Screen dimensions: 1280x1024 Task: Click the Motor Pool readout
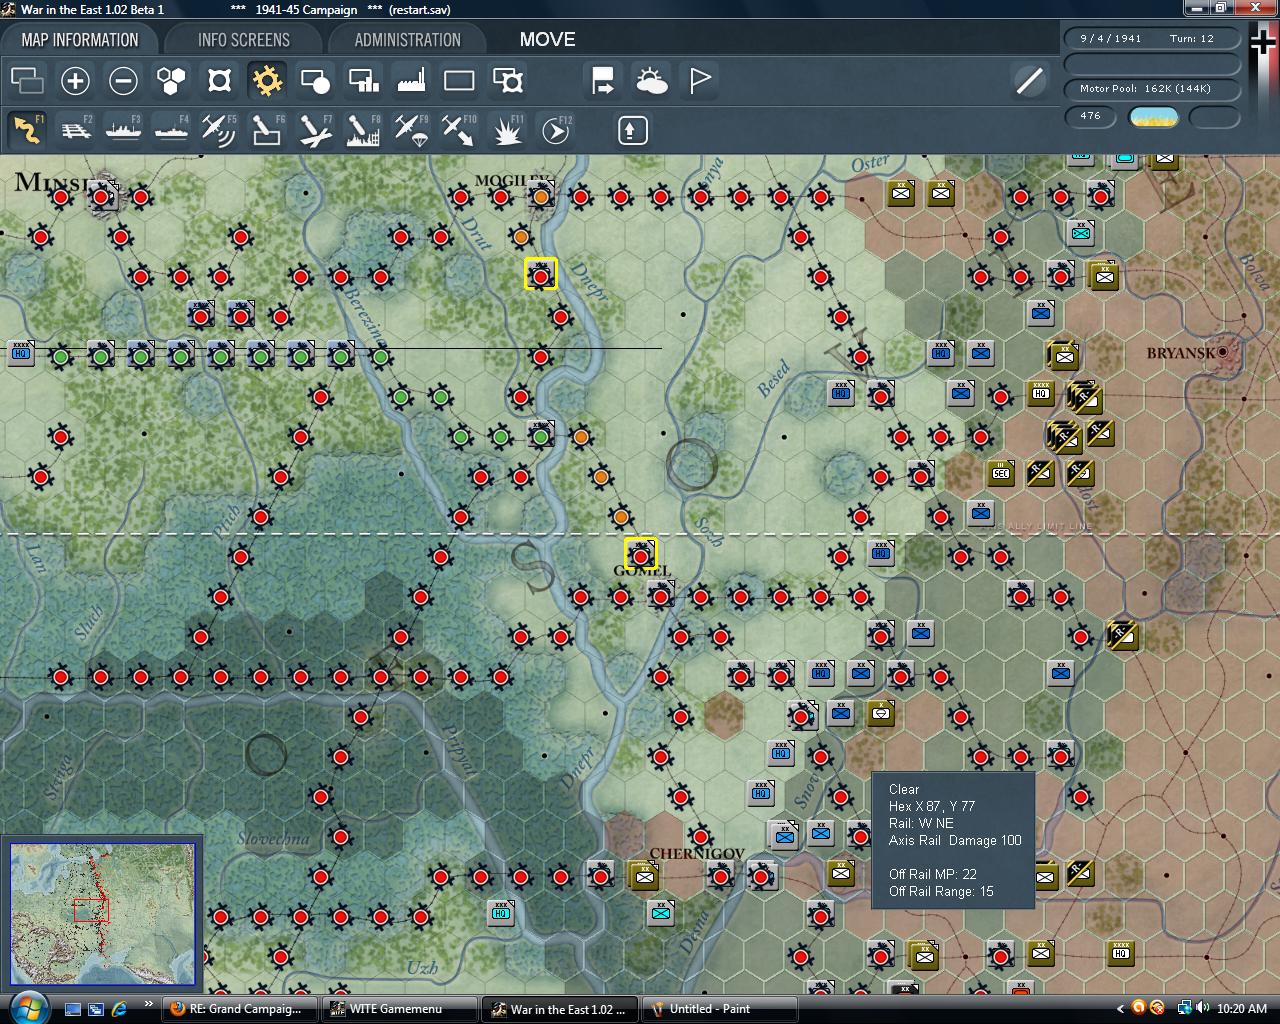tap(1152, 89)
